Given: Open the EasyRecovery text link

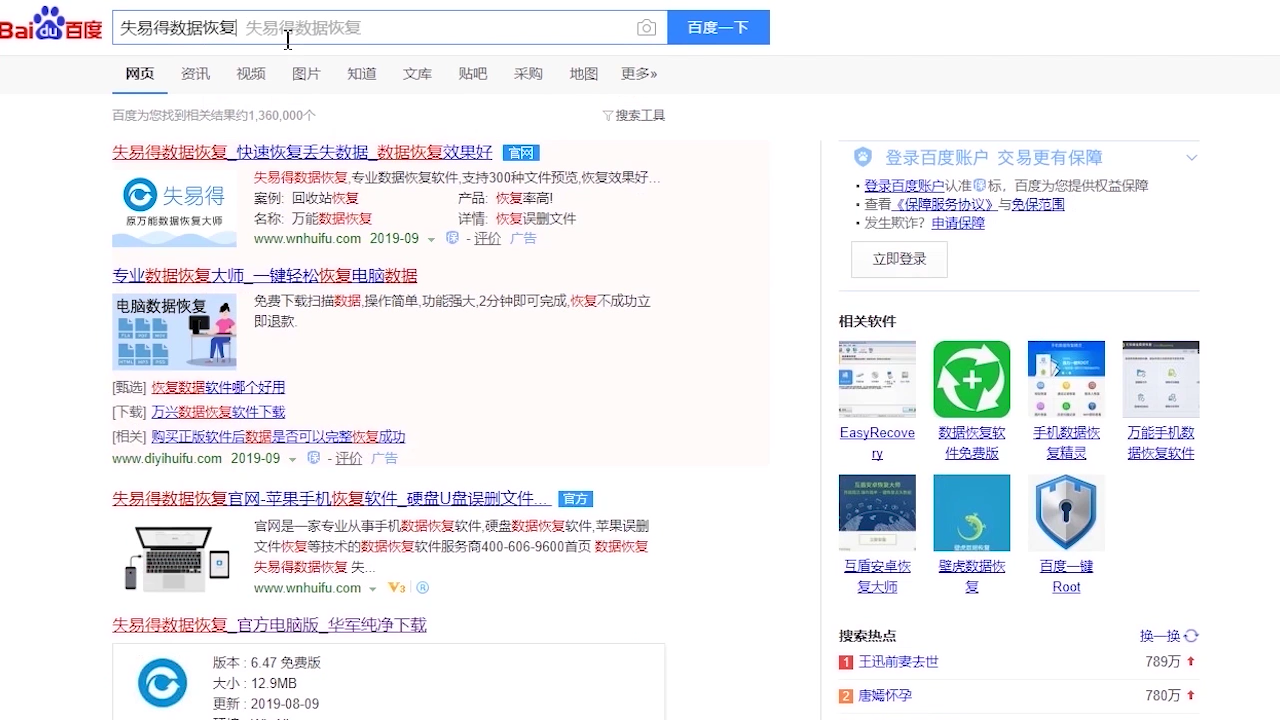Looking at the screenshot, I should pos(877,443).
